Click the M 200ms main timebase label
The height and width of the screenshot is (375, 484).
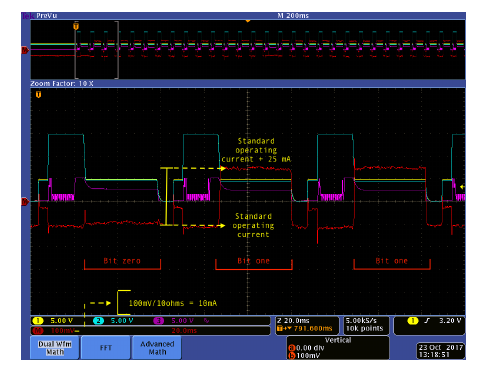[293, 16]
